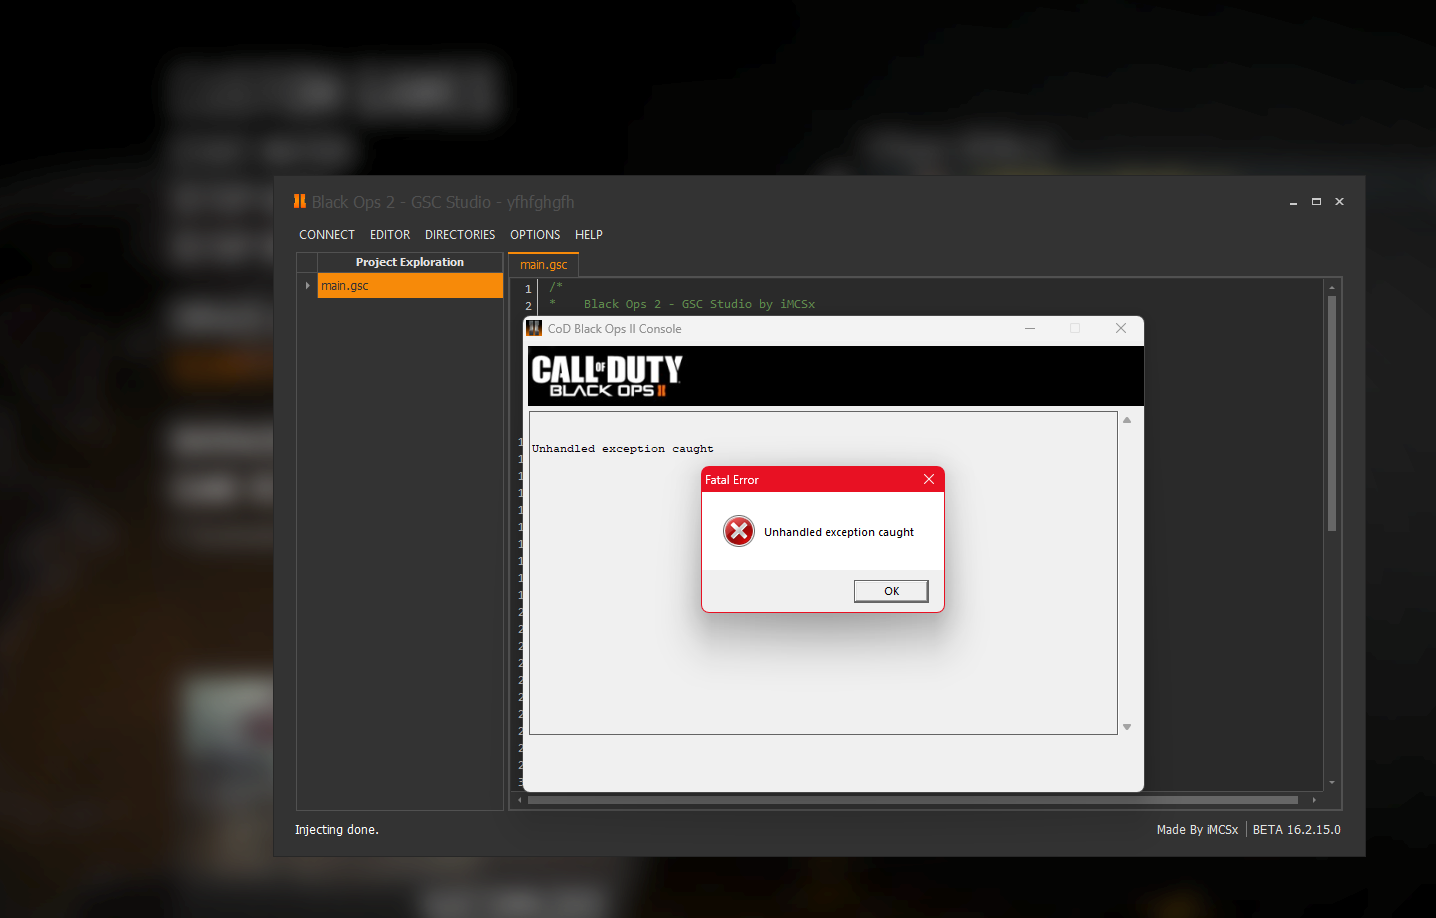Viewport: 1436px width, 918px height.
Task: Open the DIRECTORIES menu
Action: click(x=460, y=235)
